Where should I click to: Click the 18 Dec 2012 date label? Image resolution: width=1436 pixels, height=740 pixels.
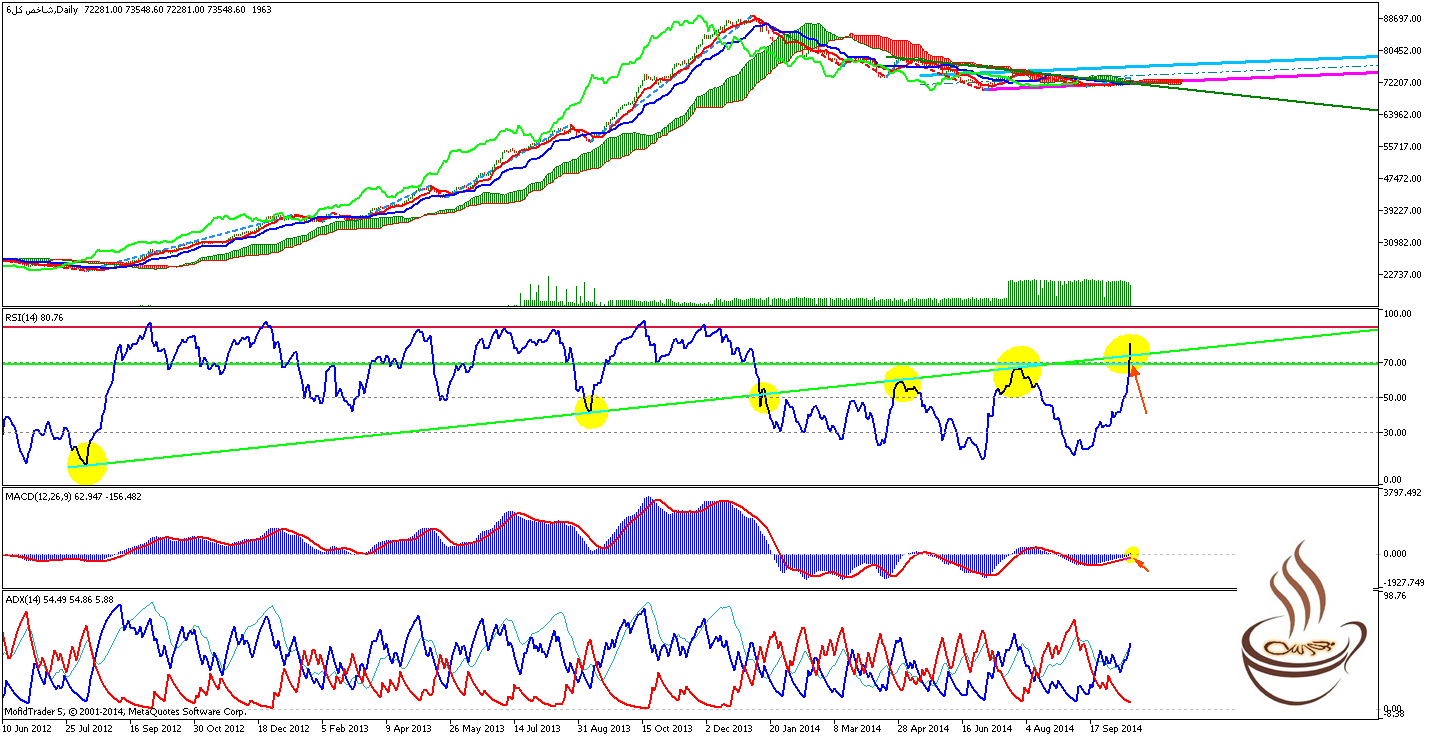(x=284, y=729)
